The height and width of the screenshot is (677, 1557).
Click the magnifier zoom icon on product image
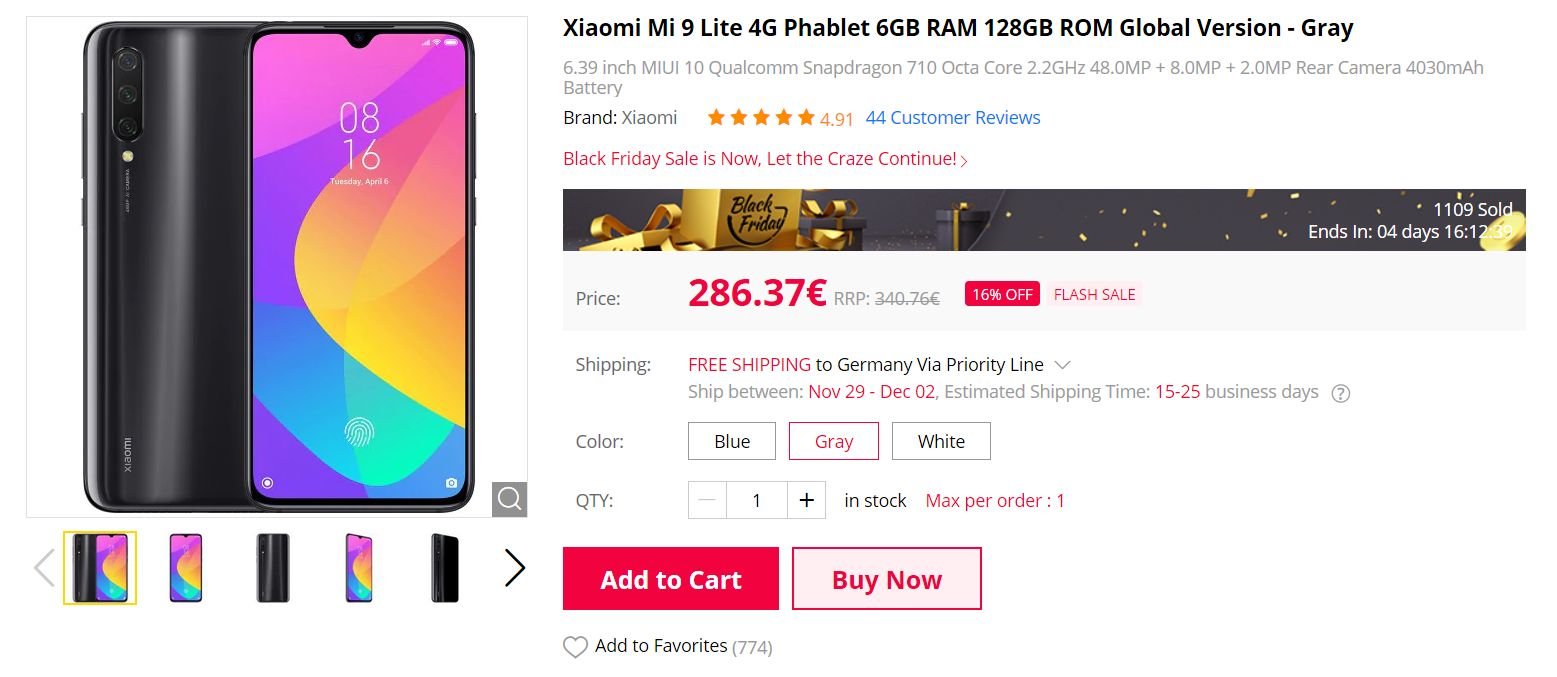tap(509, 499)
